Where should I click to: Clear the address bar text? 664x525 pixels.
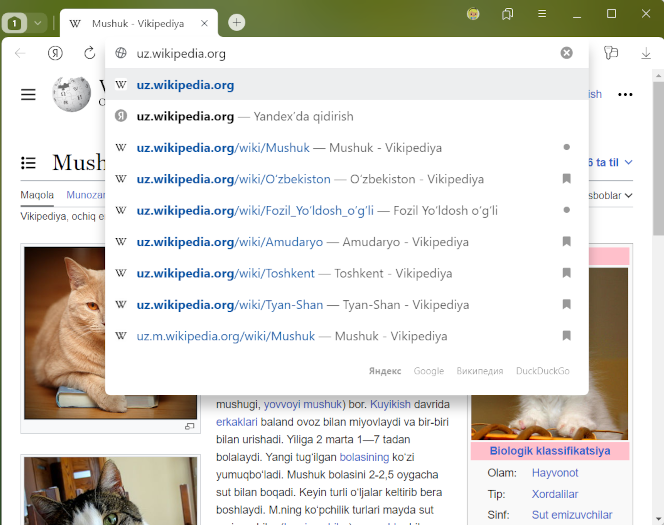566,53
